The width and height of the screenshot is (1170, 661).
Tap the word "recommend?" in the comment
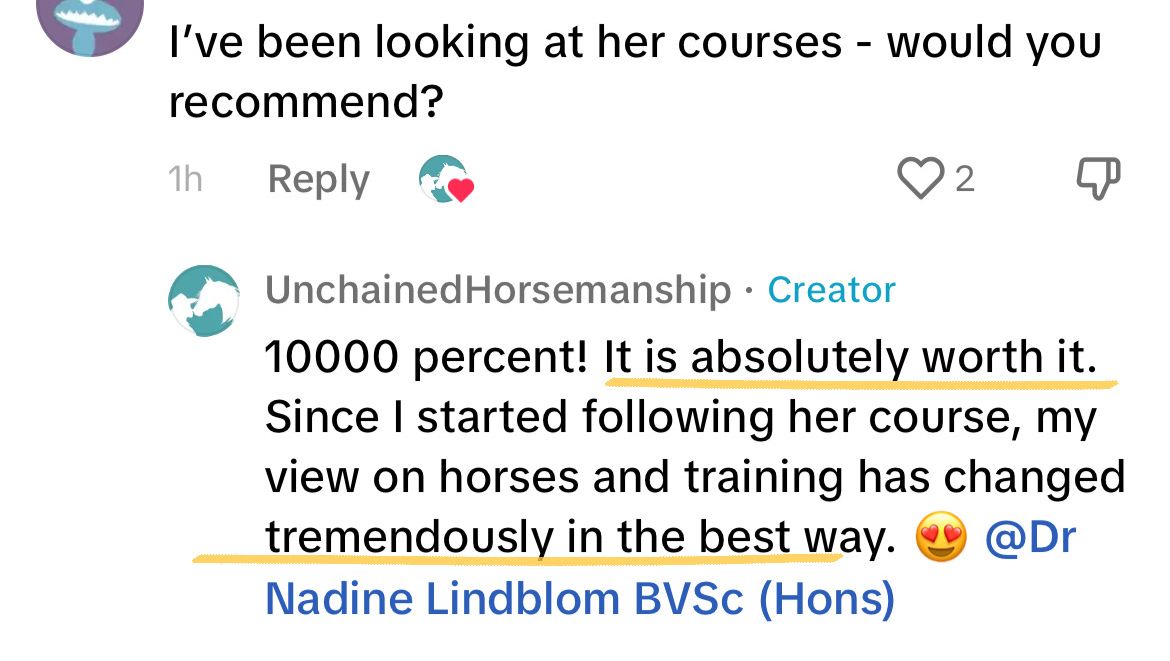click(306, 101)
